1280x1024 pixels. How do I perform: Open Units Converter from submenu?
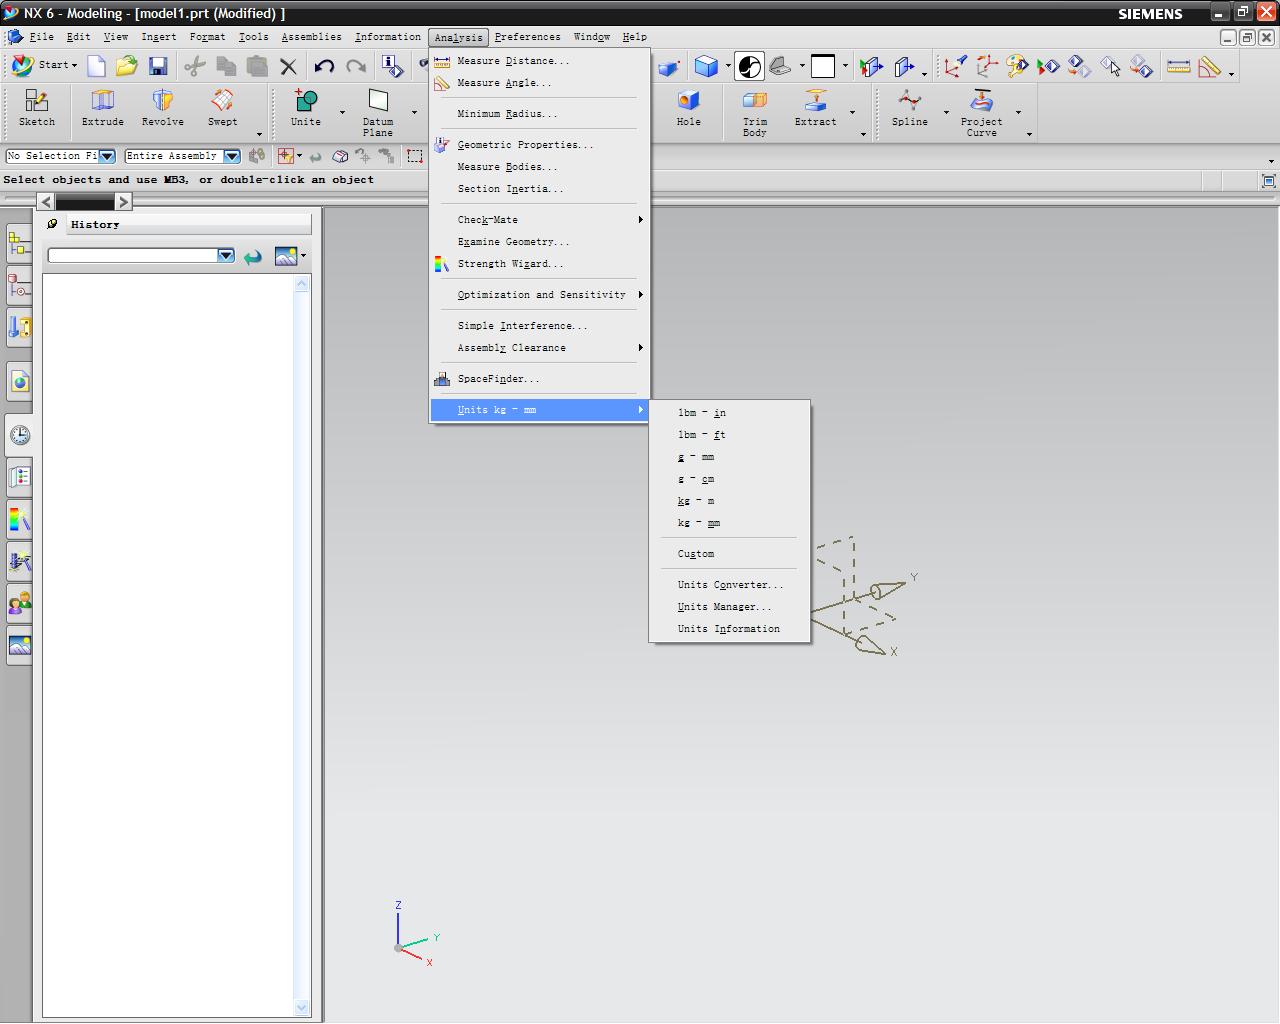pos(730,585)
